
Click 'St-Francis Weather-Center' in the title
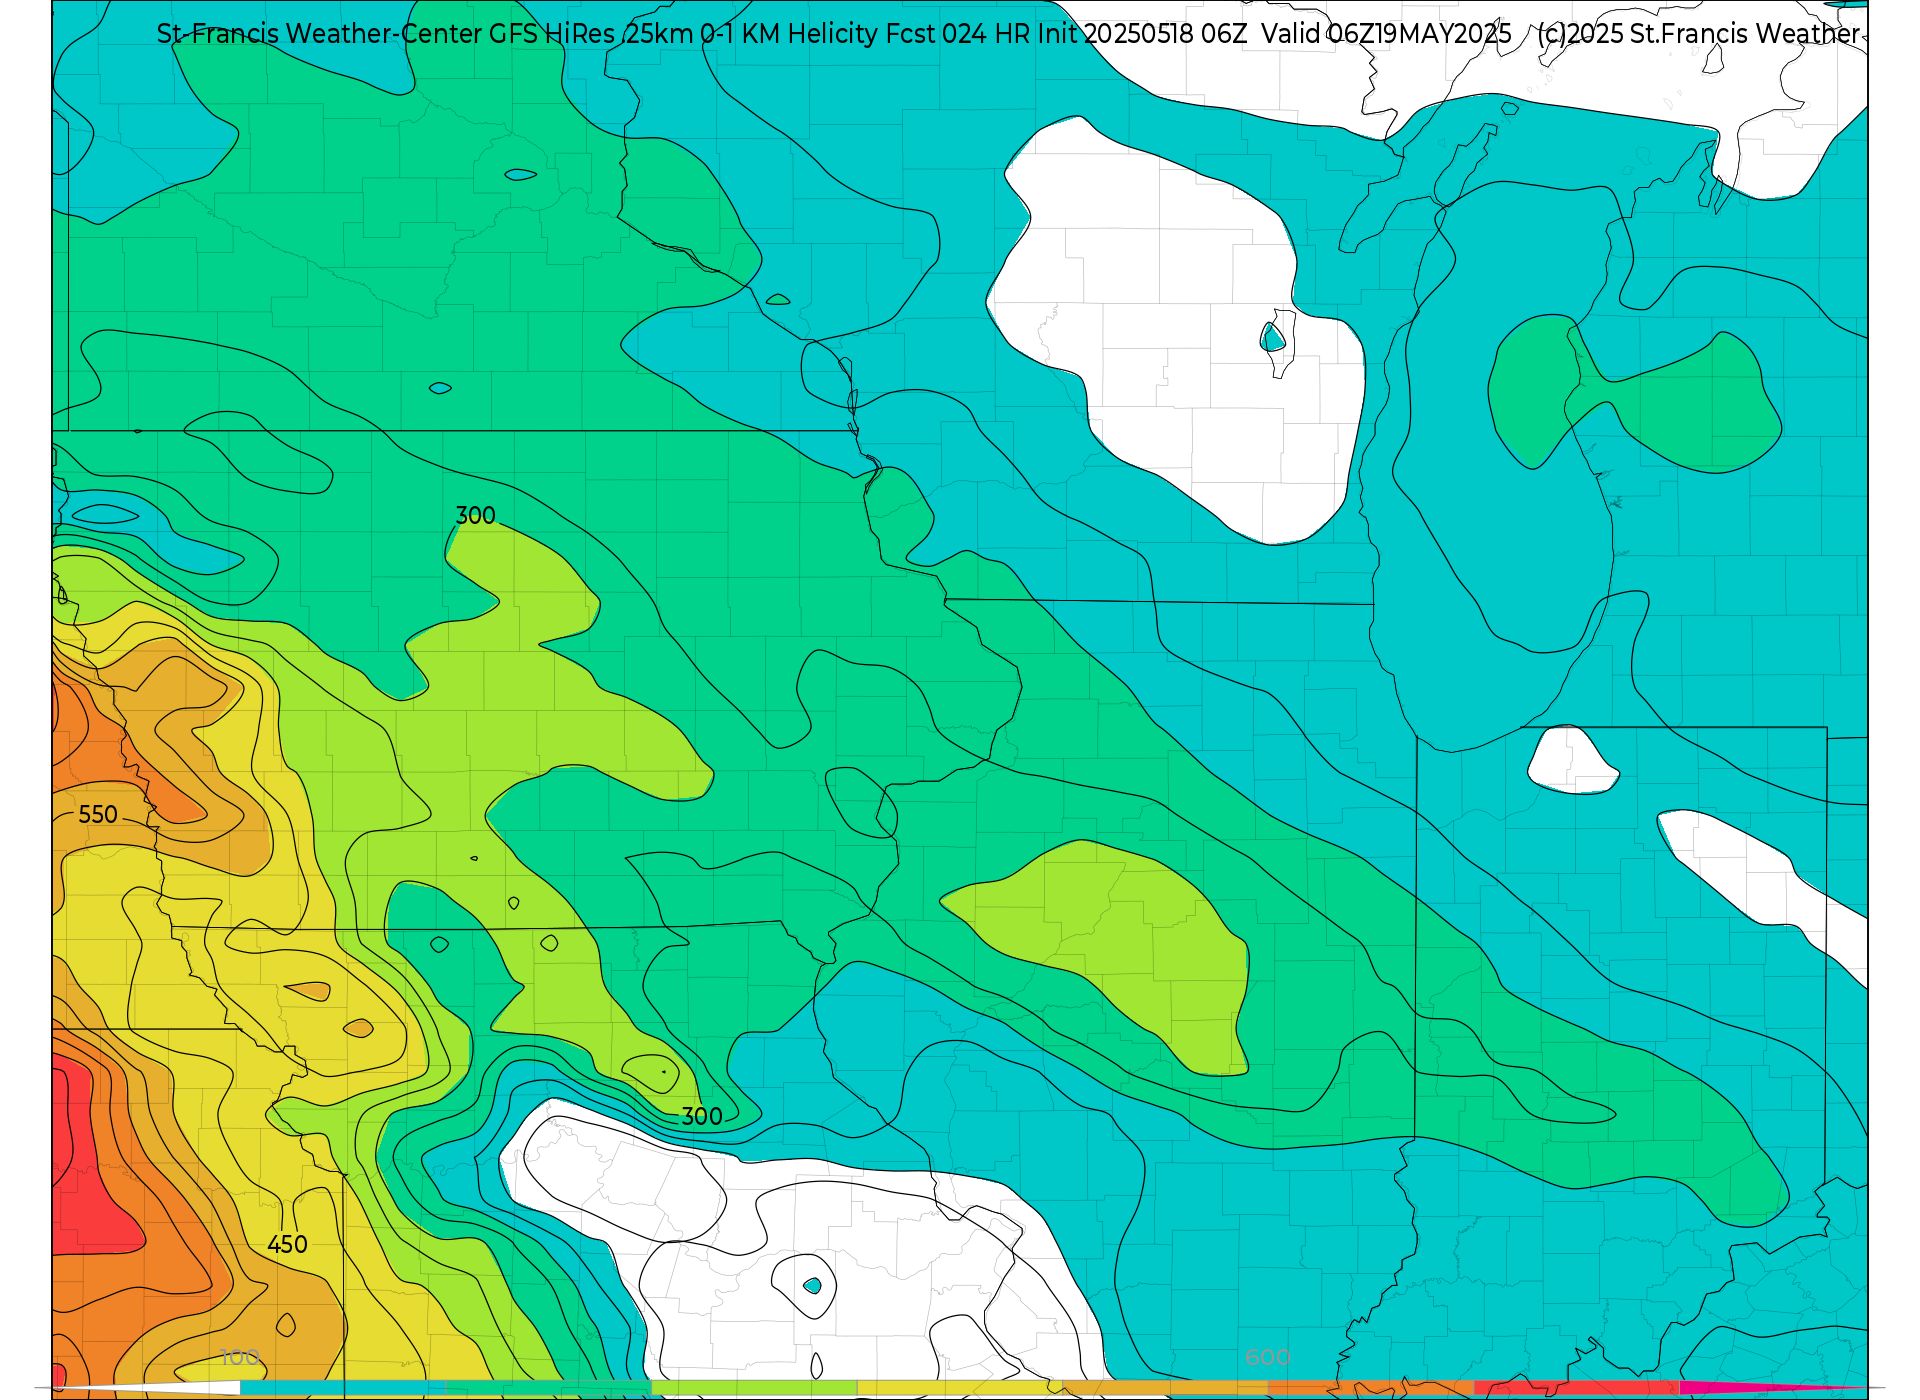pyautogui.click(x=320, y=34)
